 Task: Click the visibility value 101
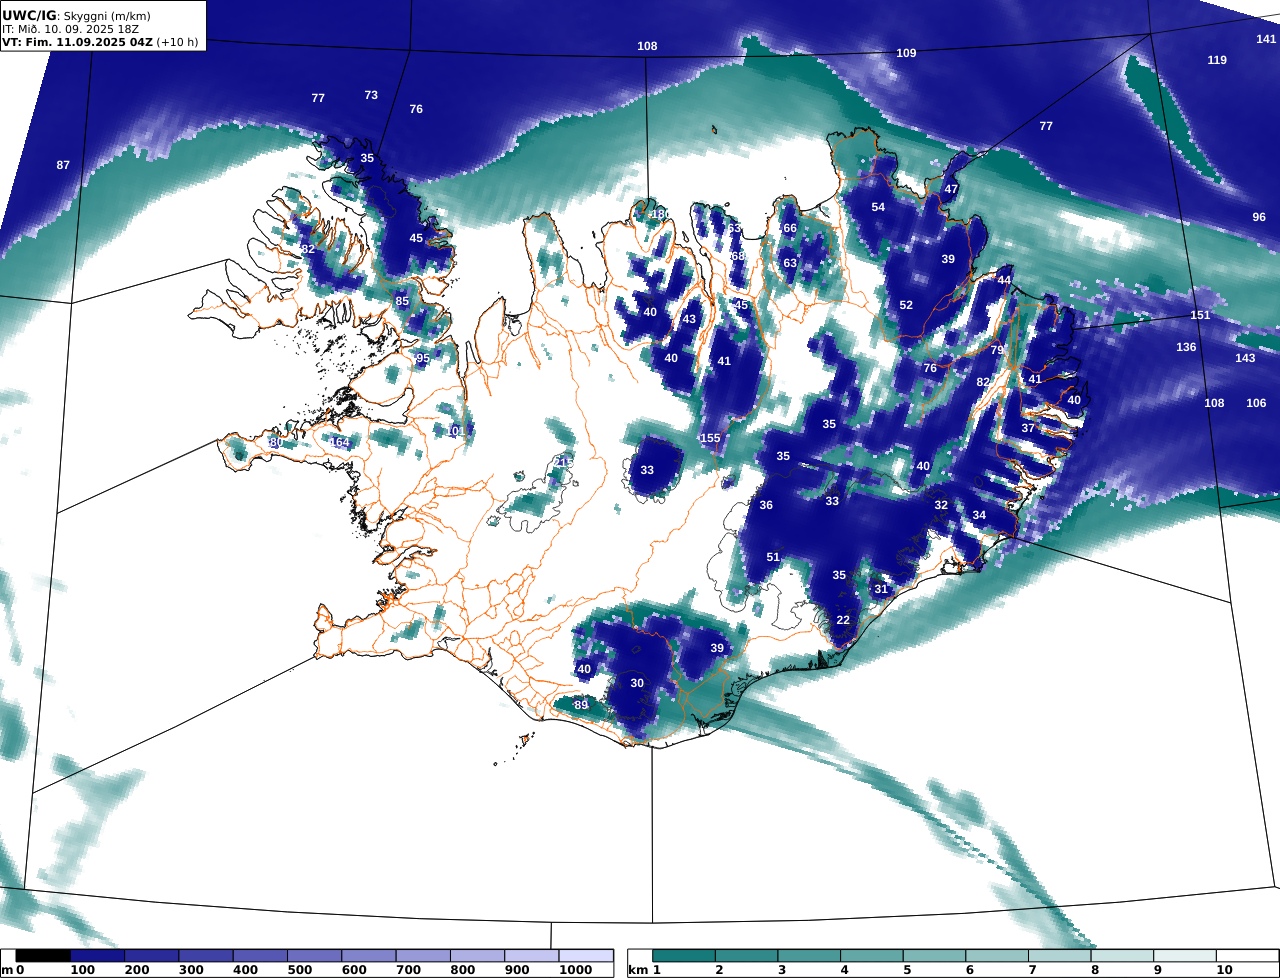[x=456, y=431]
